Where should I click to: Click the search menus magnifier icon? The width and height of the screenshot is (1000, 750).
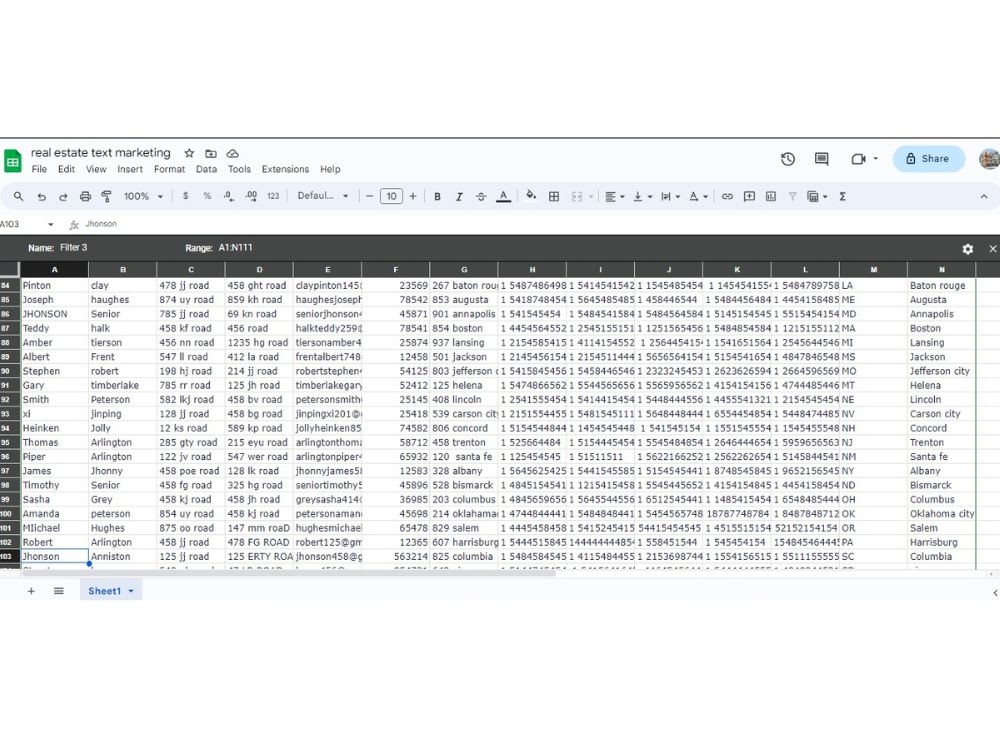(18, 196)
